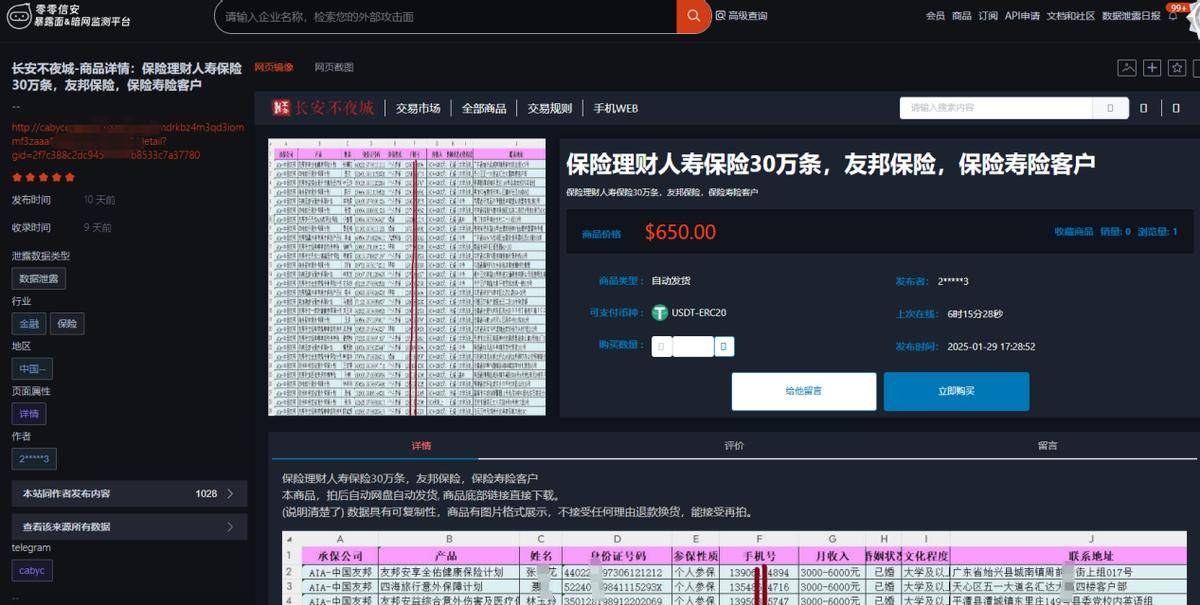Expand 本站同作者发布内容 chevron
The width and height of the screenshot is (1200, 605).
click(x=230, y=493)
